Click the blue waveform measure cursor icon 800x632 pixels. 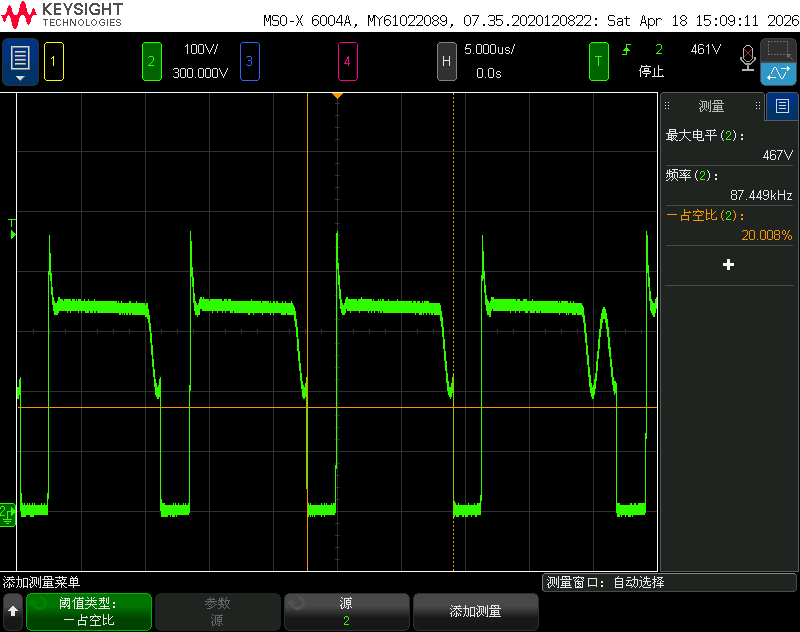779,73
